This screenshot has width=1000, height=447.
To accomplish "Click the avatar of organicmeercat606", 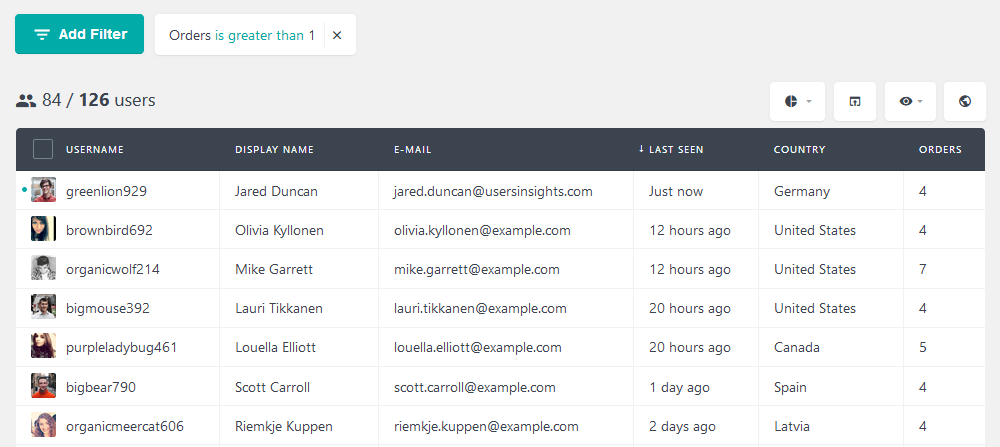I will [43, 425].
